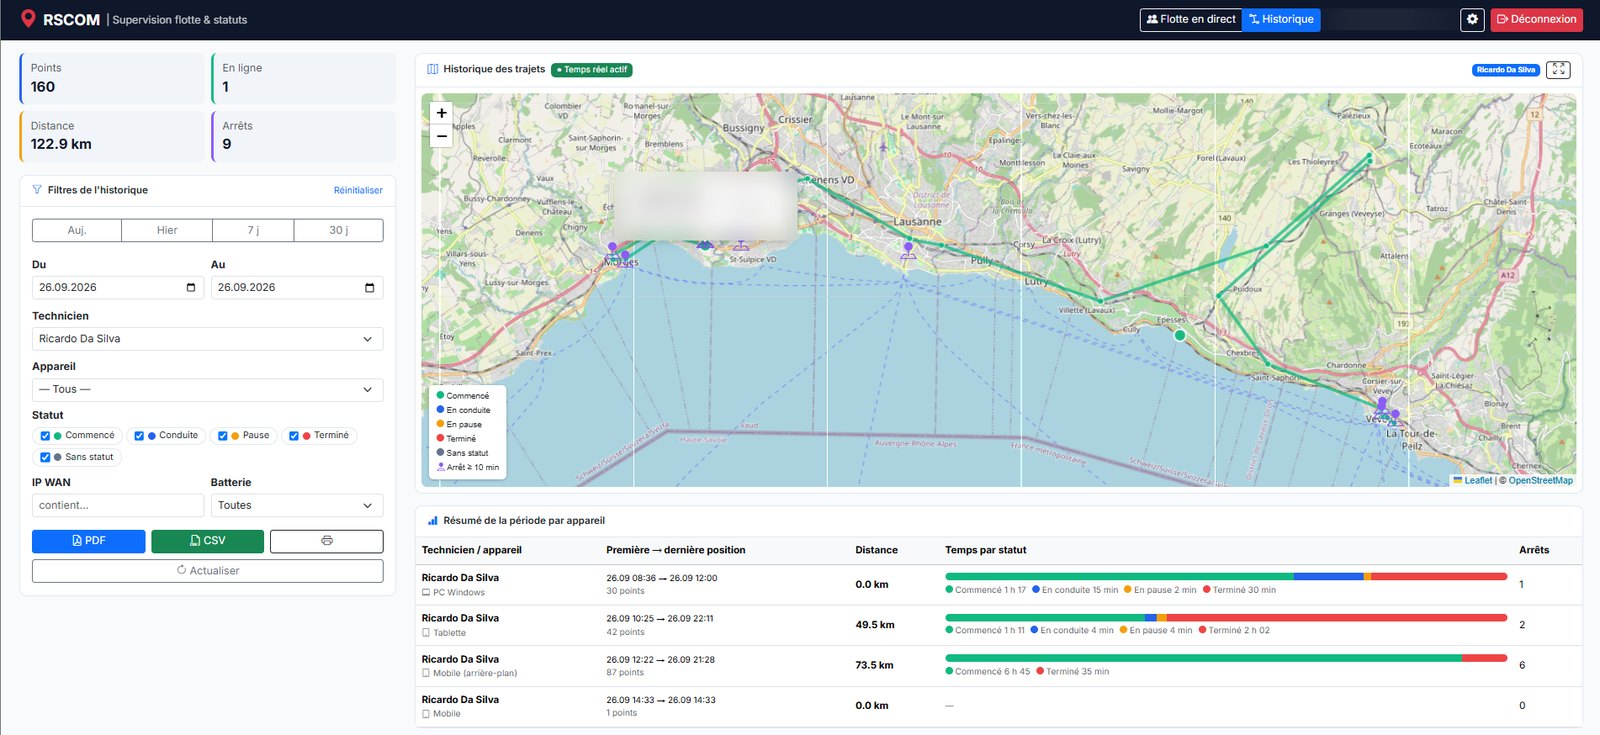The width and height of the screenshot is (1600, 735).
Task: Open calendar picker for the Au date
Action: (370, 288)
